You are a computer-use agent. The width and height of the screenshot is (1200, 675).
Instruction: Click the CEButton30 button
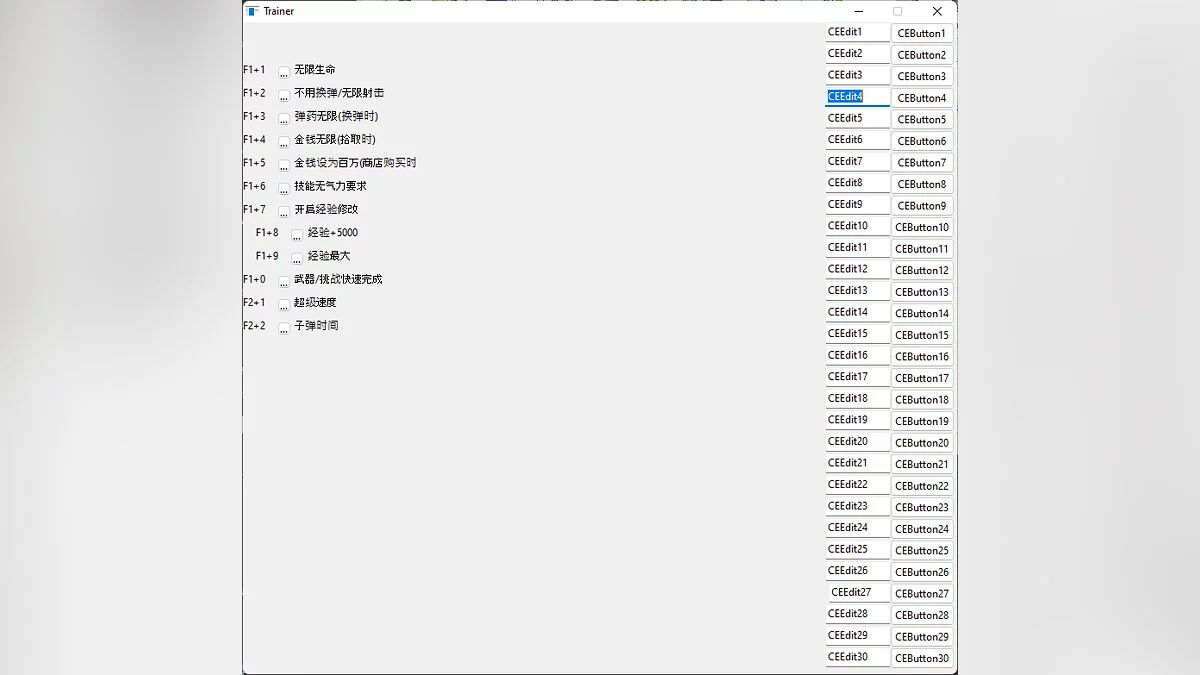pyautogui.click(x=921, y=658)
